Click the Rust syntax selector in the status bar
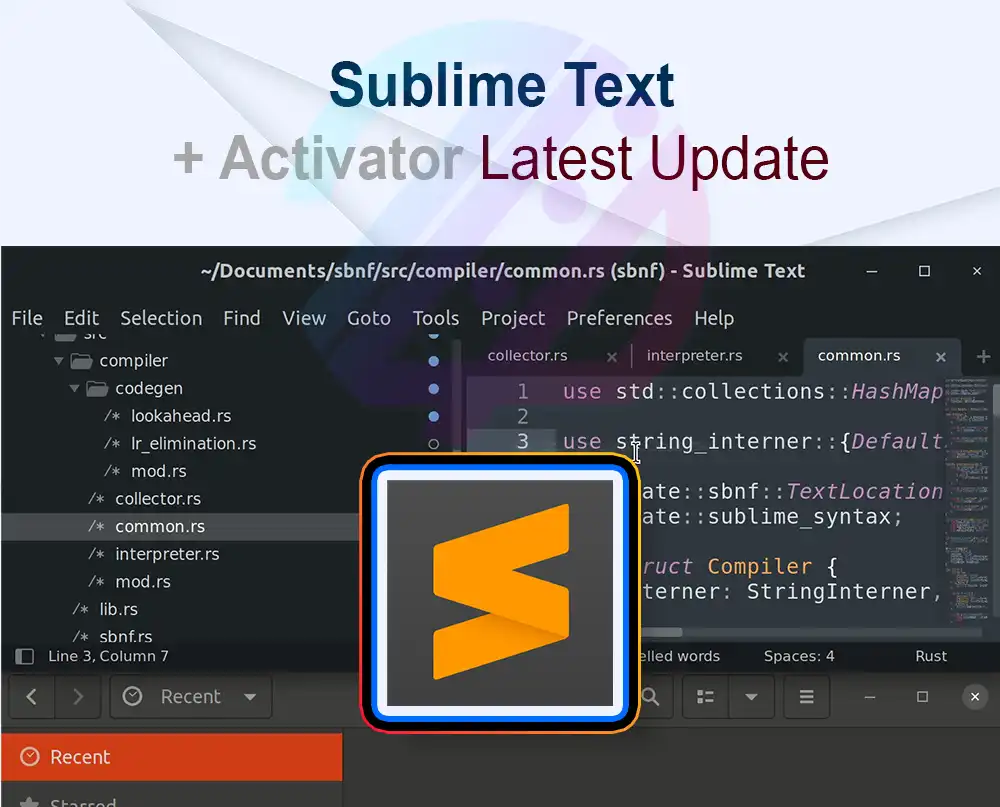 tap(930, 656)
